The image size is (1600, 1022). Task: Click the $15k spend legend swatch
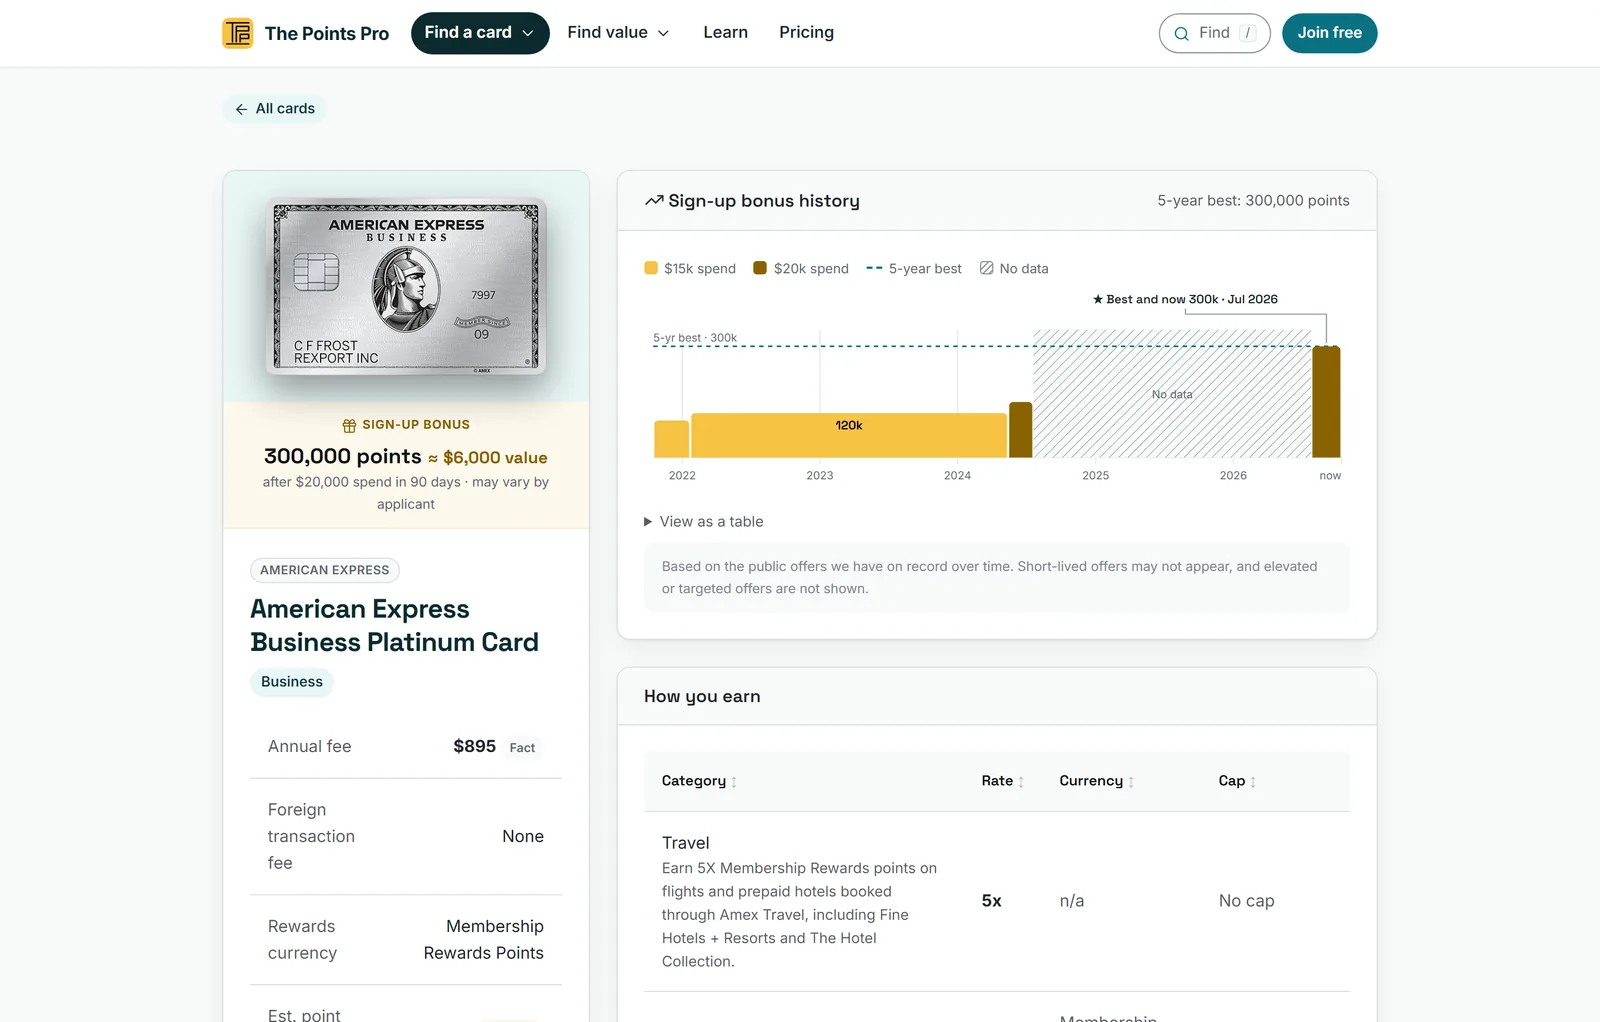651,268
